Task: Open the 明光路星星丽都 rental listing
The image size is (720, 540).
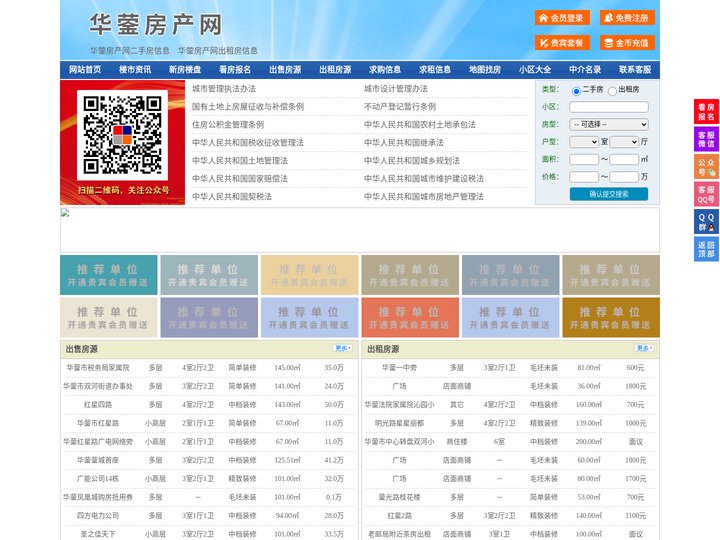Action: point(399,423)
